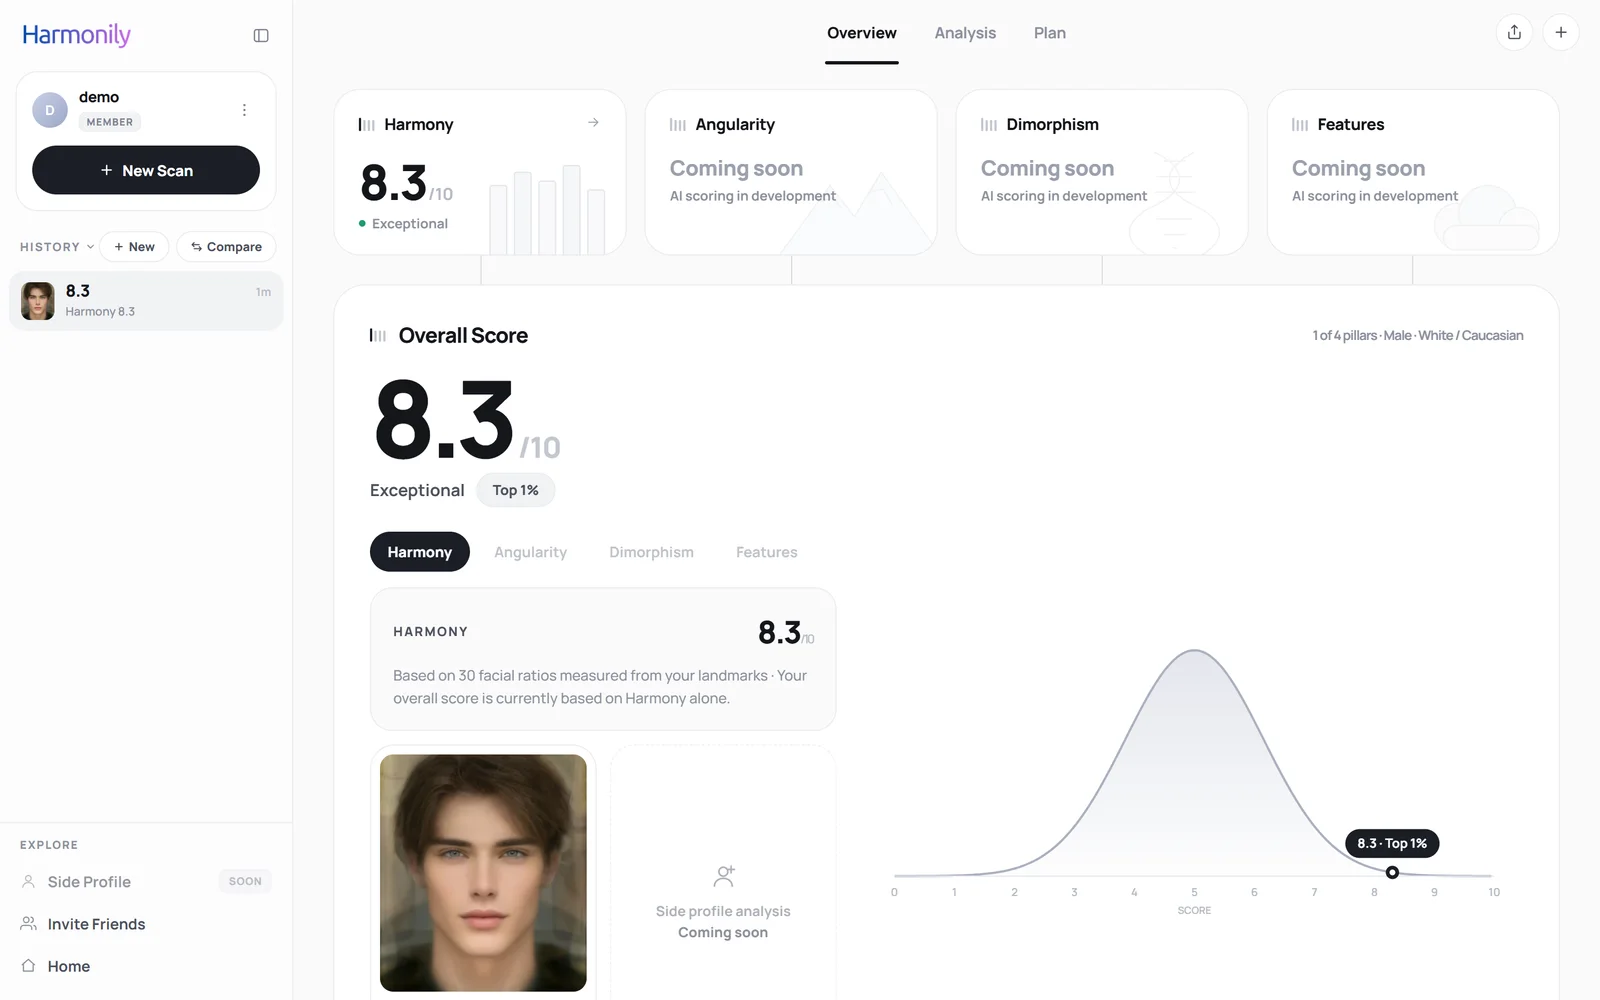Viewport: 1600px width, 1000px height.
Task: Click the New history button
Action: click(134, 247)
